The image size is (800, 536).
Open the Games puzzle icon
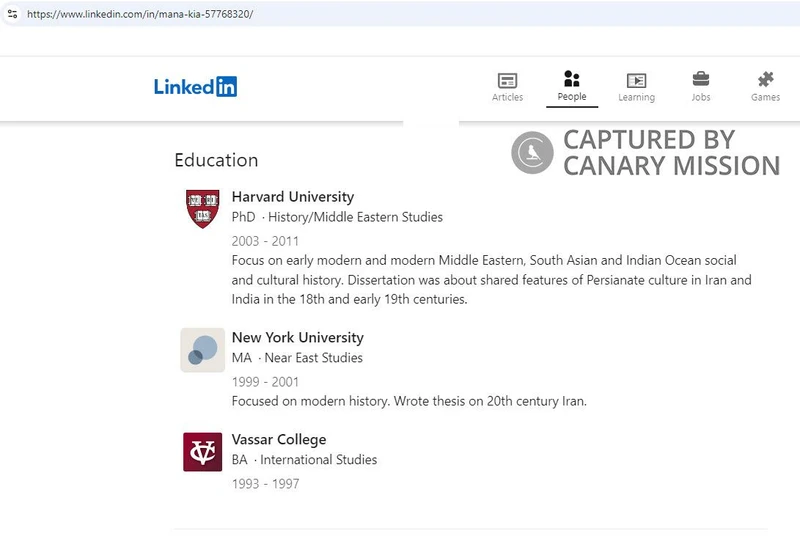[x=765, y=80]
